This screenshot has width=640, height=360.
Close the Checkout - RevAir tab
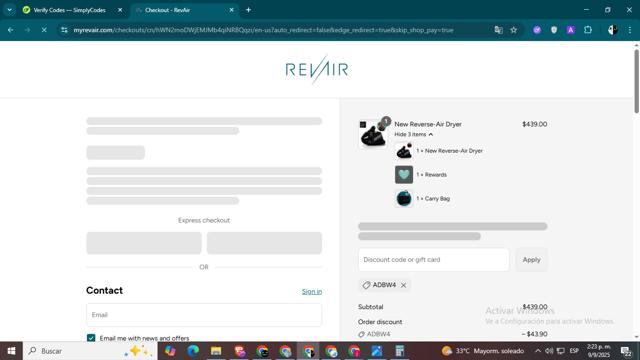231,10
